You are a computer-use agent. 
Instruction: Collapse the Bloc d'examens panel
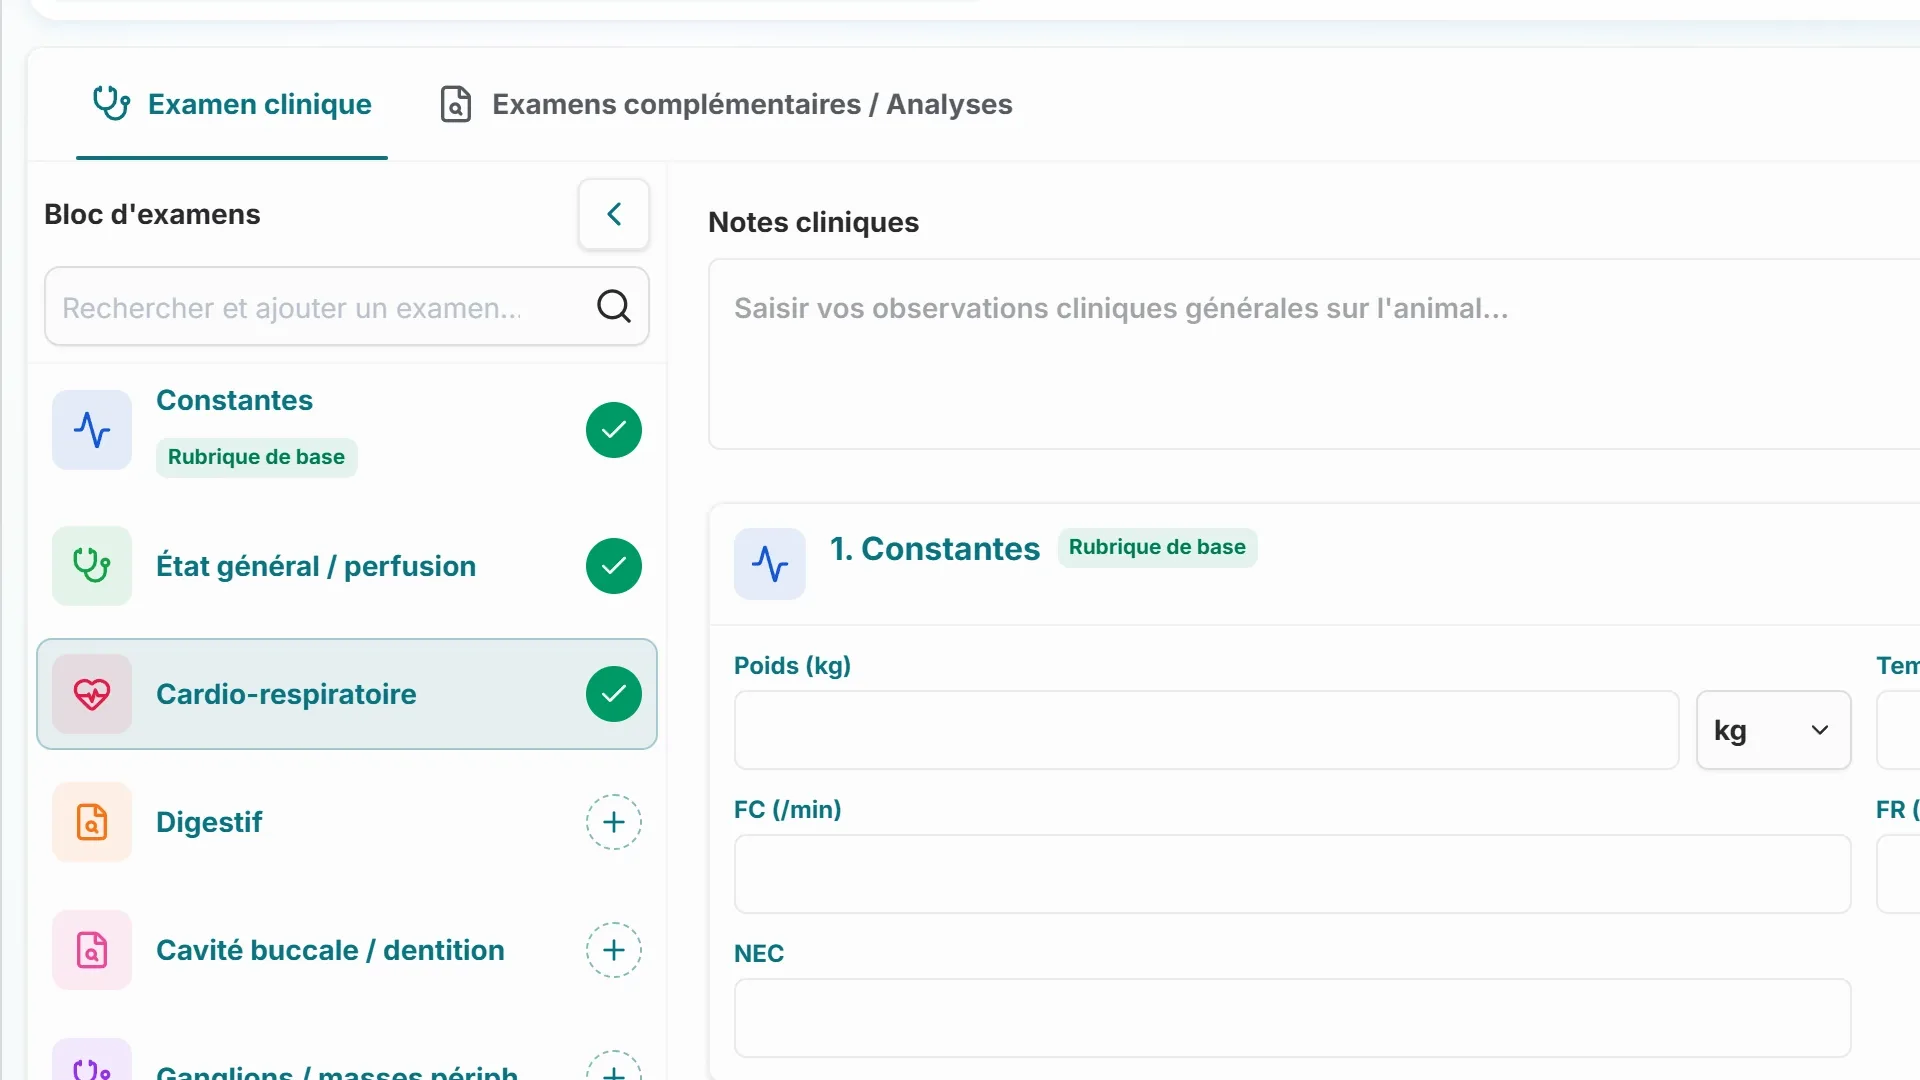[614, 214]
